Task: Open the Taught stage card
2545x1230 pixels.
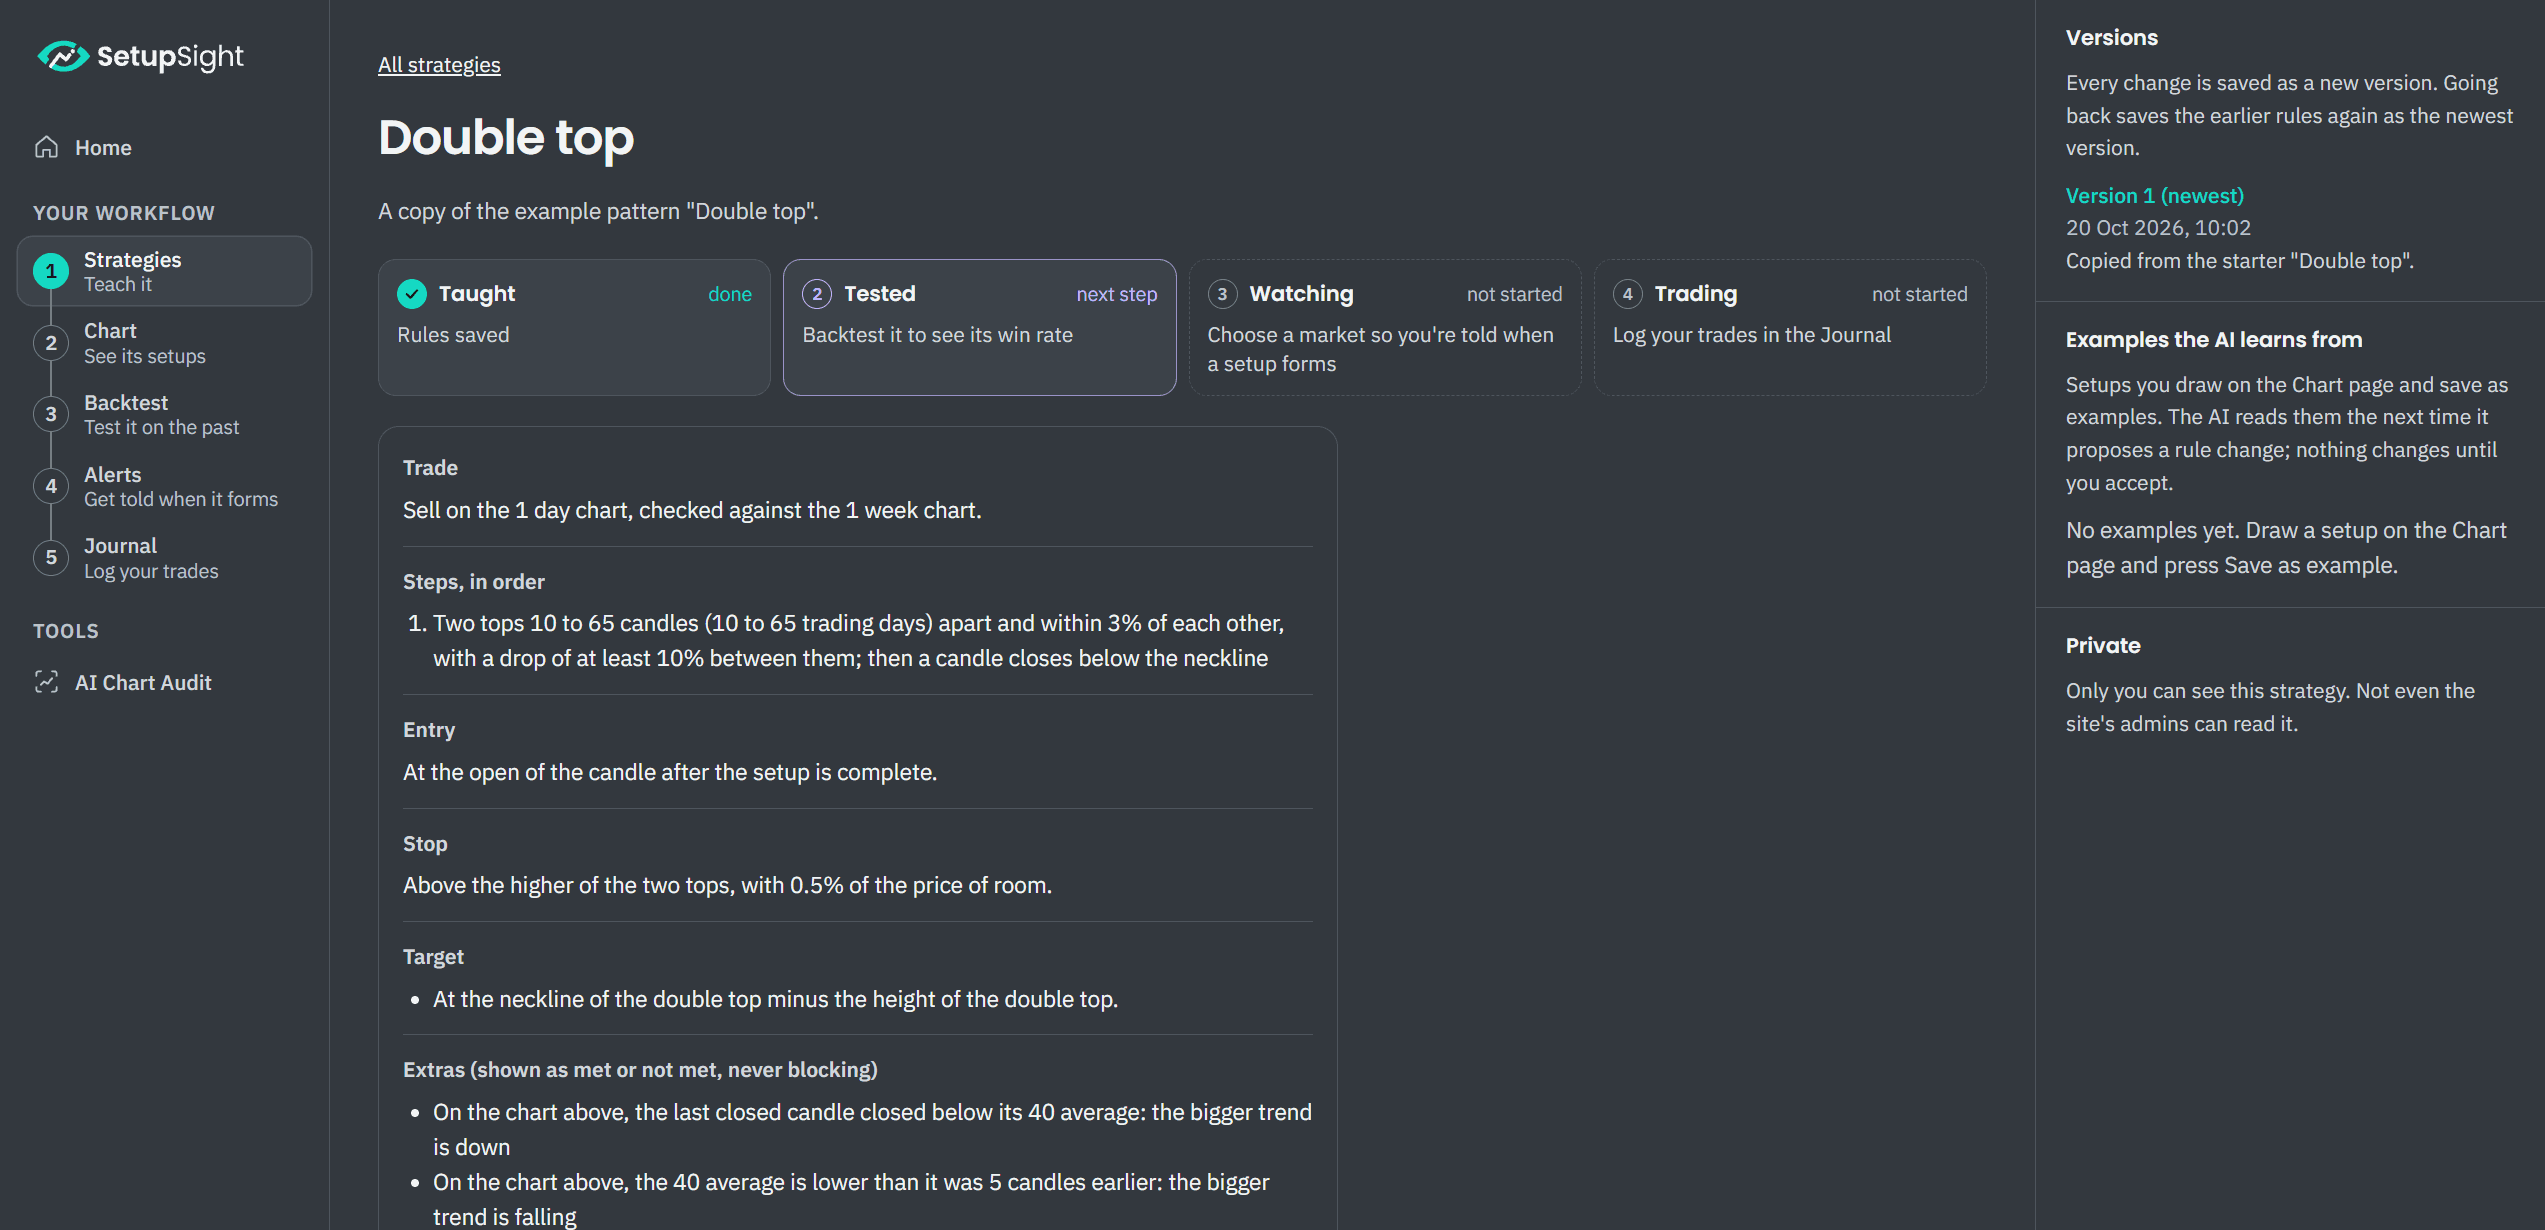Action: (574, 327)
